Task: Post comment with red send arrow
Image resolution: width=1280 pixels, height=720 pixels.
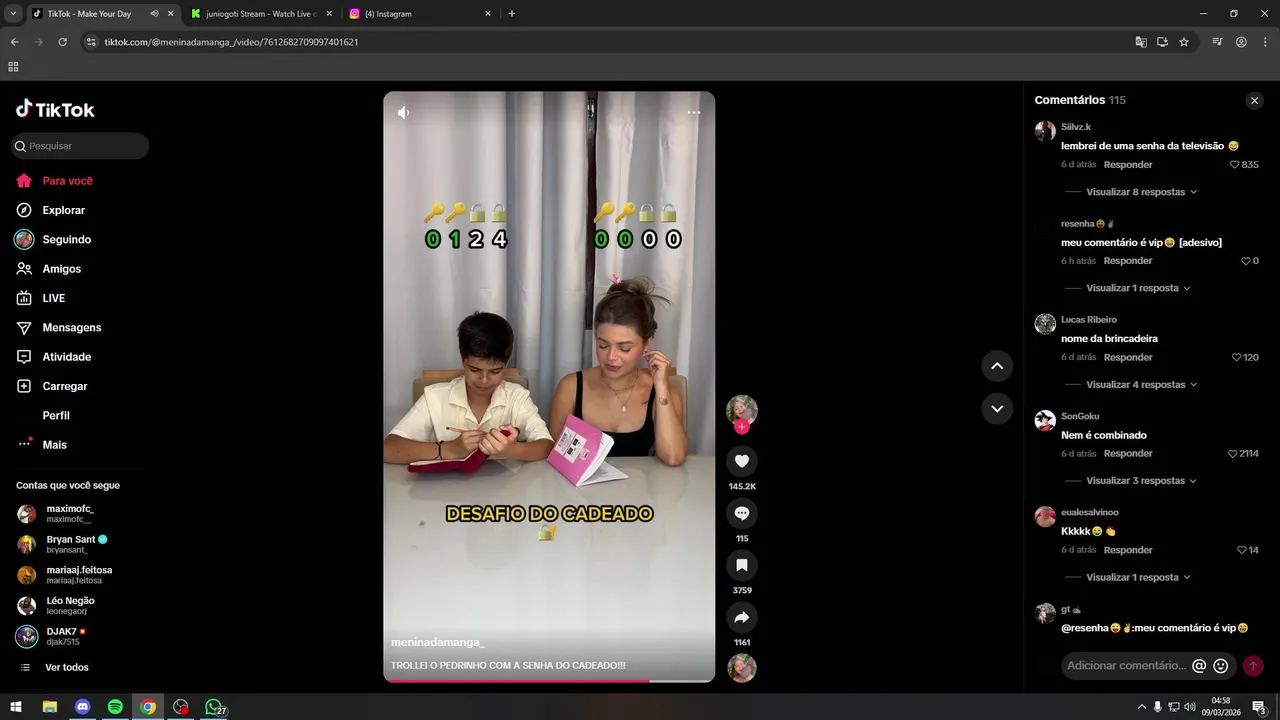Action: 1253,666
